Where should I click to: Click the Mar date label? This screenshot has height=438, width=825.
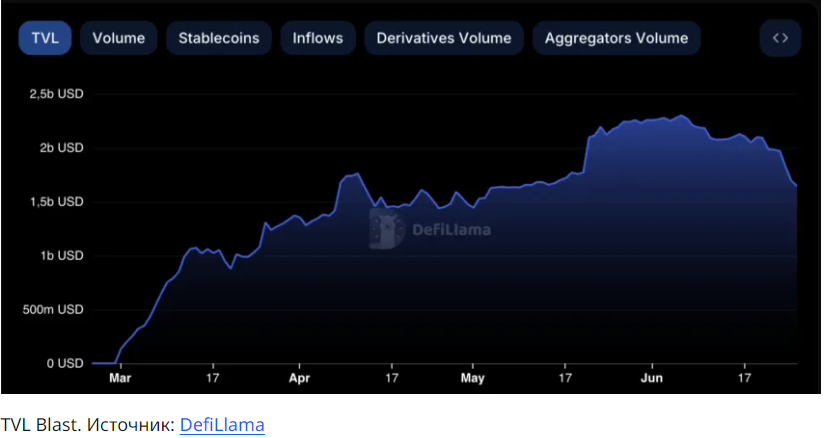click(120, 378)
